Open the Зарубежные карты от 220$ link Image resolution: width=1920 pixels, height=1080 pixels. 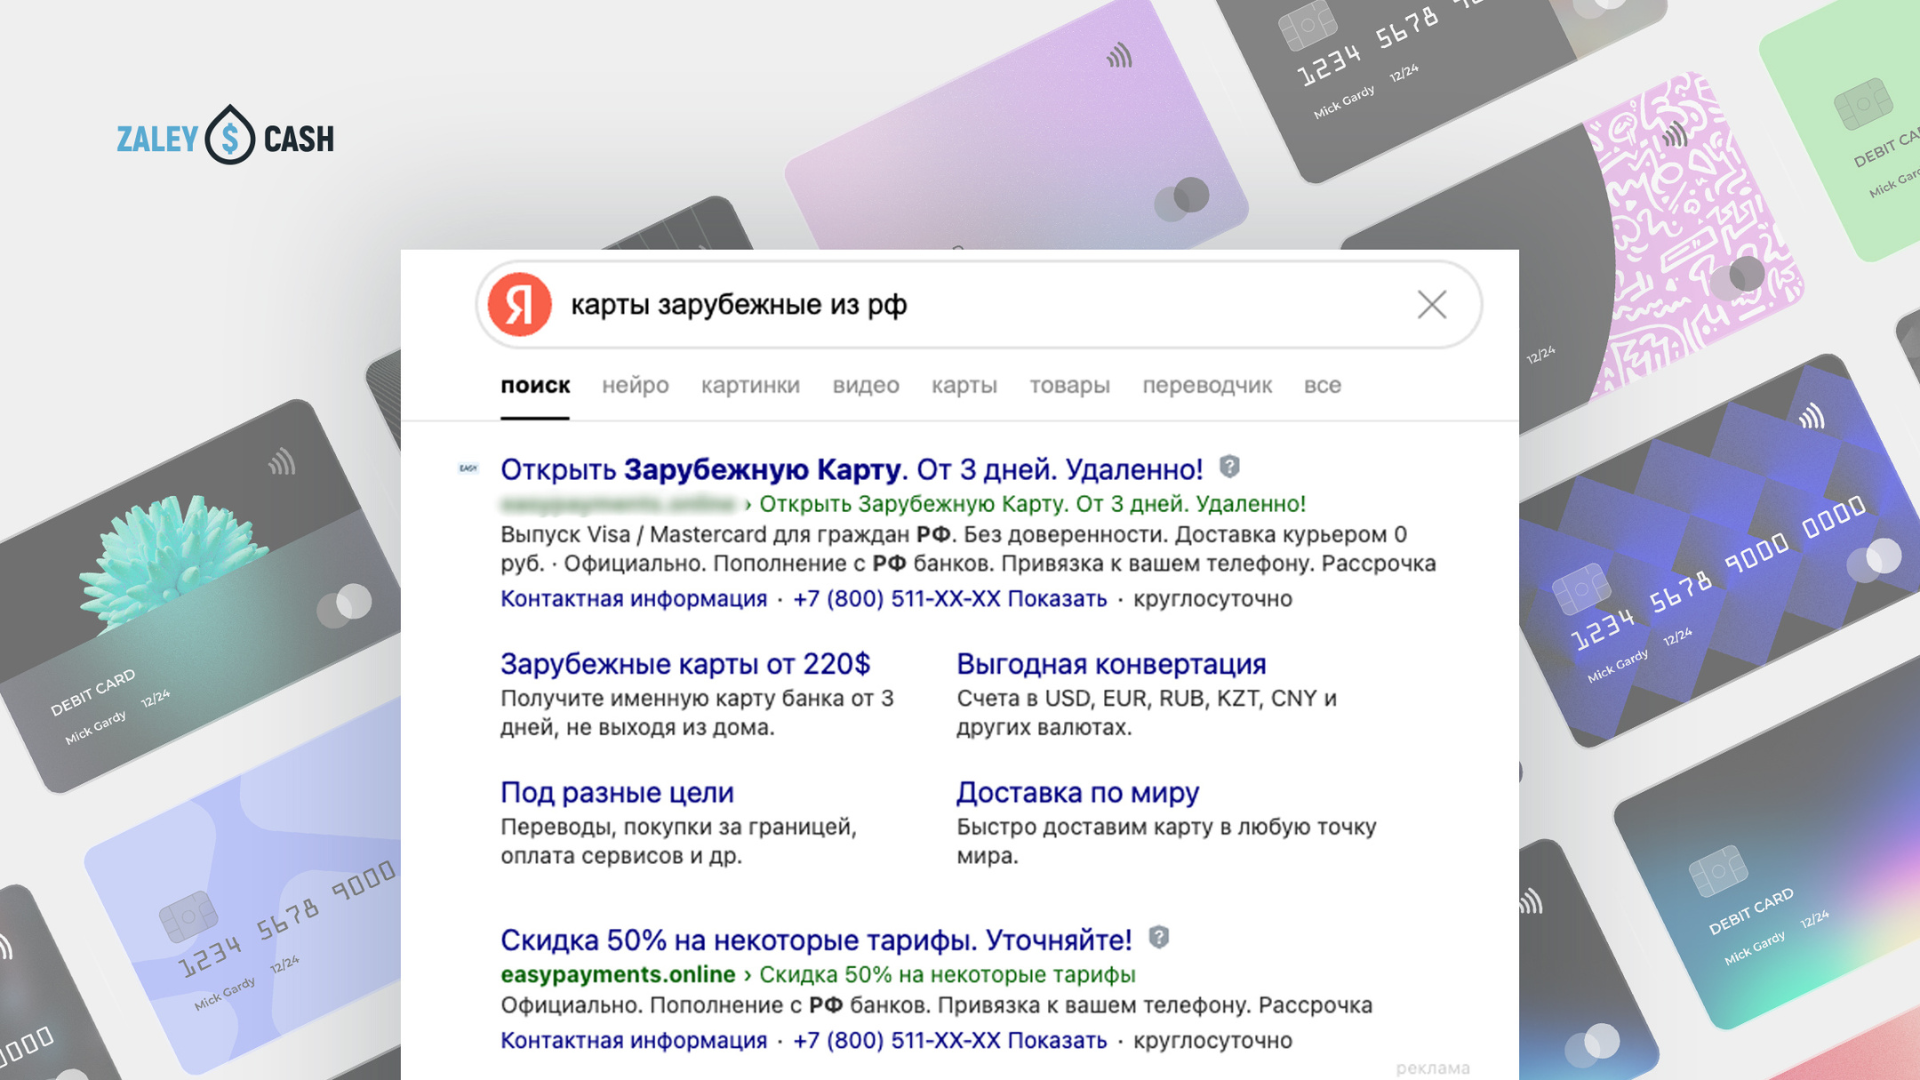685,664
